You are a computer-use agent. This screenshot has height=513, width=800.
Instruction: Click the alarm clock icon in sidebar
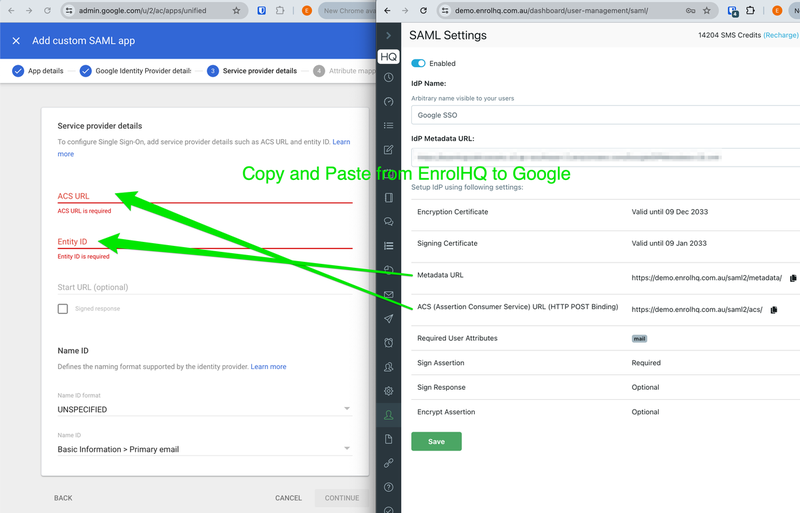point(388,343)
